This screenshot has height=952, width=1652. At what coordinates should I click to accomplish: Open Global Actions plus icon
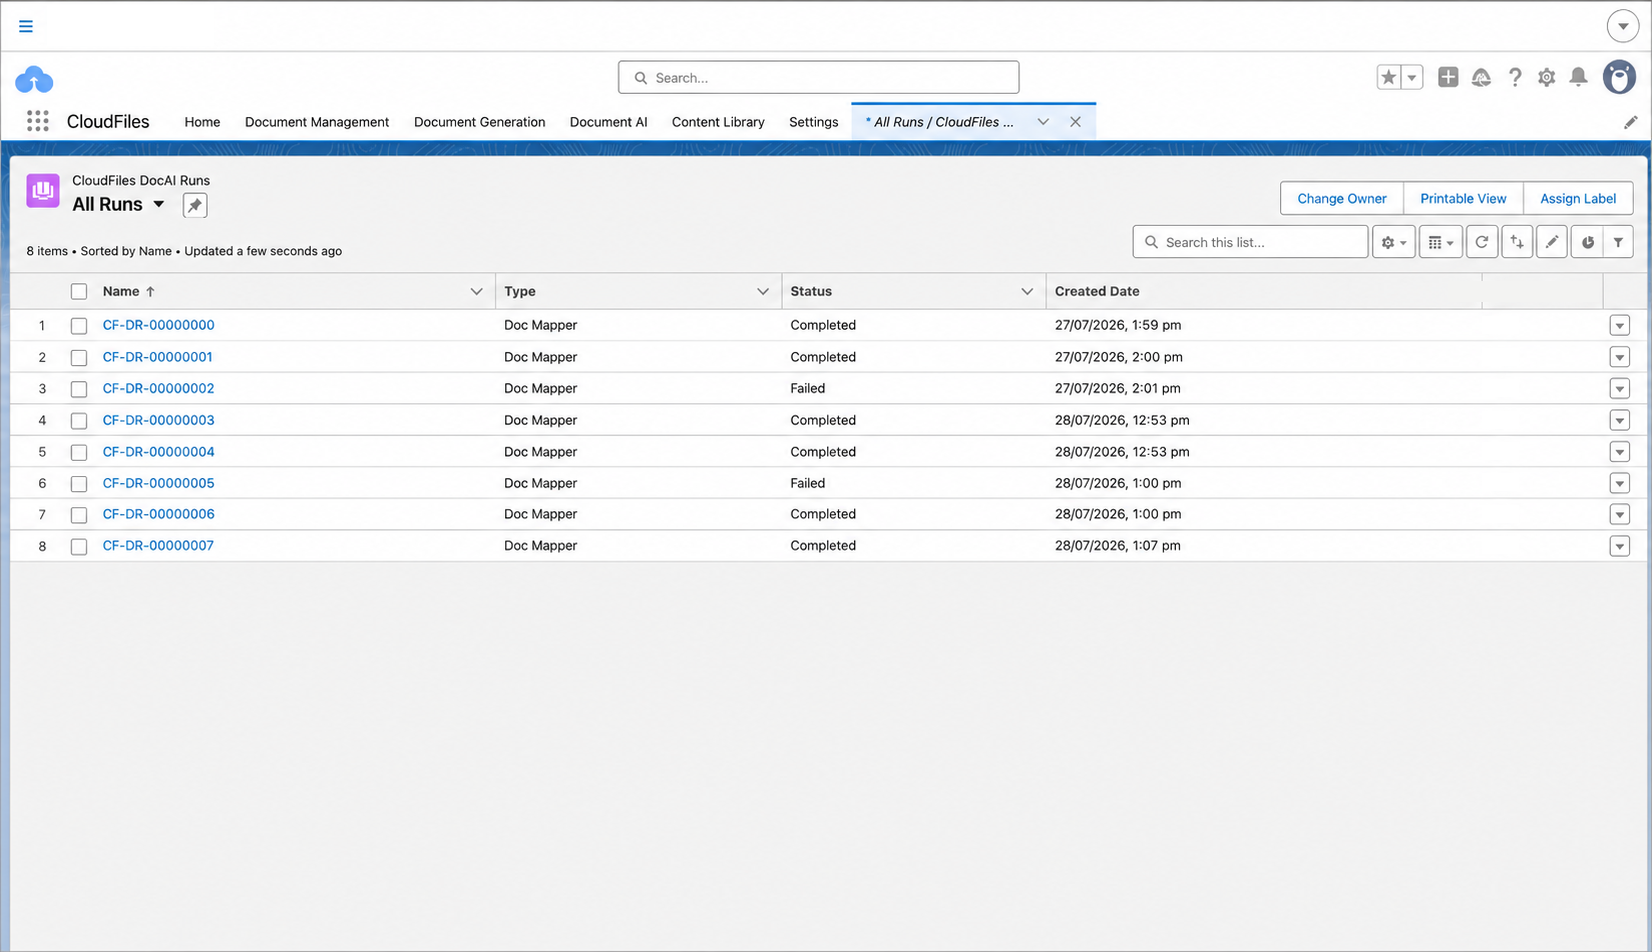click(1448, 77)
